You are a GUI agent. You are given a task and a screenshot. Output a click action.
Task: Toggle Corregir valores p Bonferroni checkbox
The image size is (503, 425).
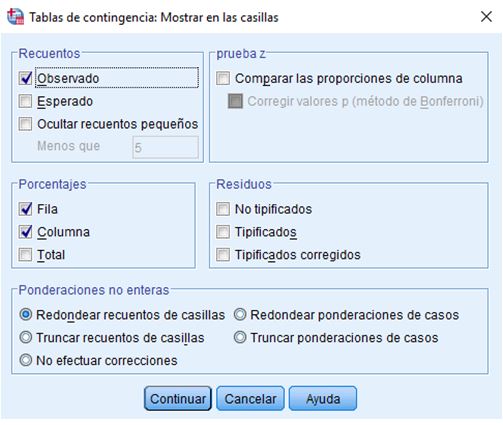coord(235,101)
